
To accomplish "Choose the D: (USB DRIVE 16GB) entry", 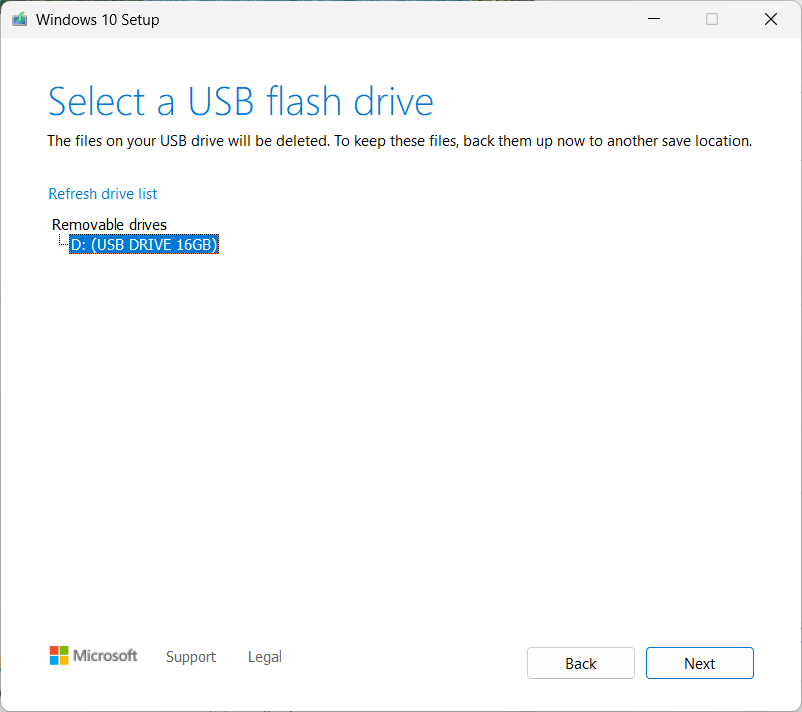I will [144, 244].
